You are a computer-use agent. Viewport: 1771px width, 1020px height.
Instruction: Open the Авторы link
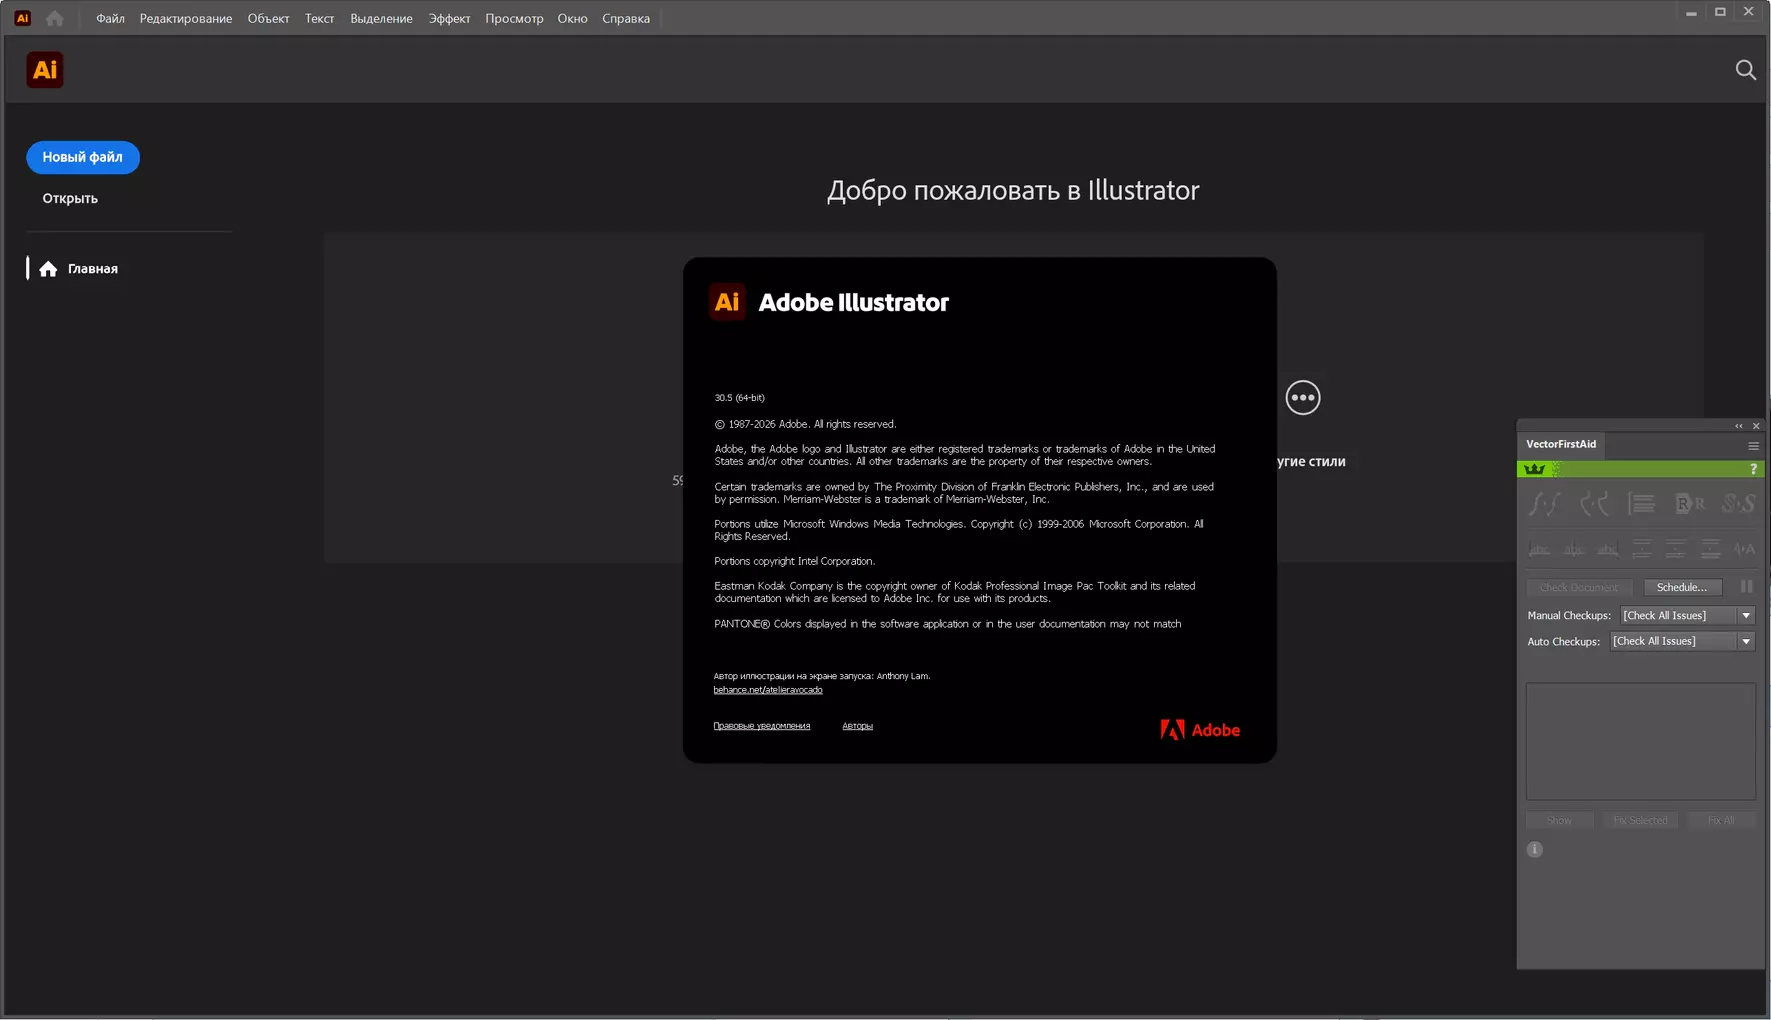click(x=858, y=726)
